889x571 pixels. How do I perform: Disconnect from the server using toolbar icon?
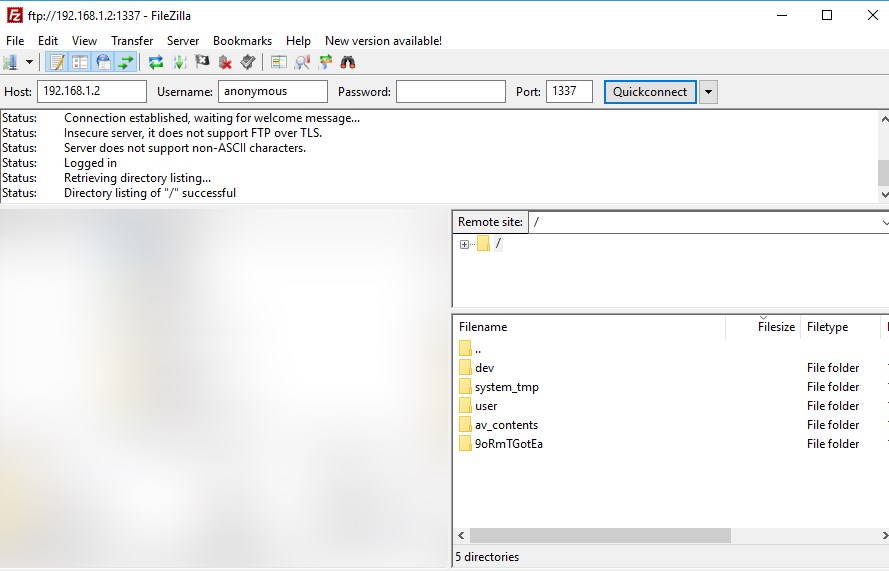coord(226,62)
